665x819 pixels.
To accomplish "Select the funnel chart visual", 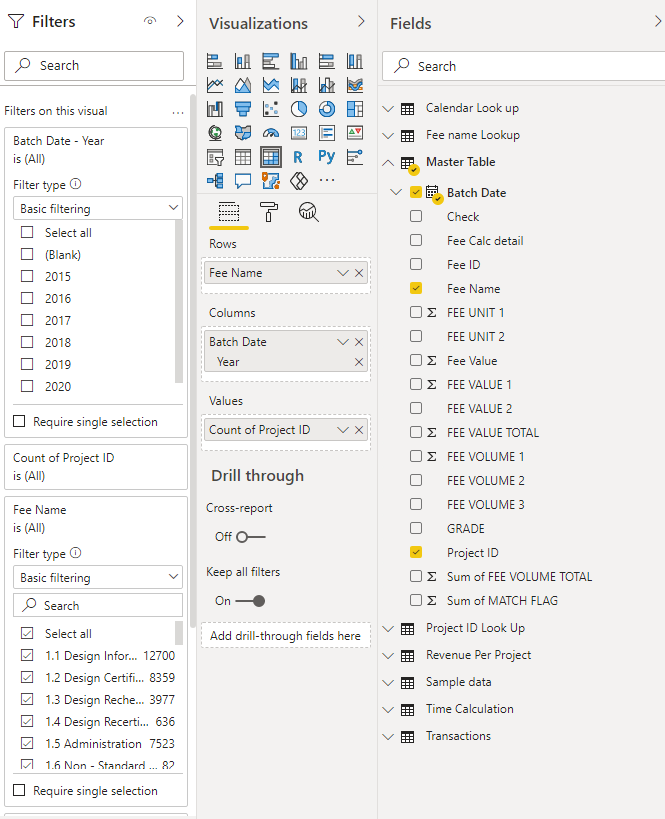I will coord(242,109).
